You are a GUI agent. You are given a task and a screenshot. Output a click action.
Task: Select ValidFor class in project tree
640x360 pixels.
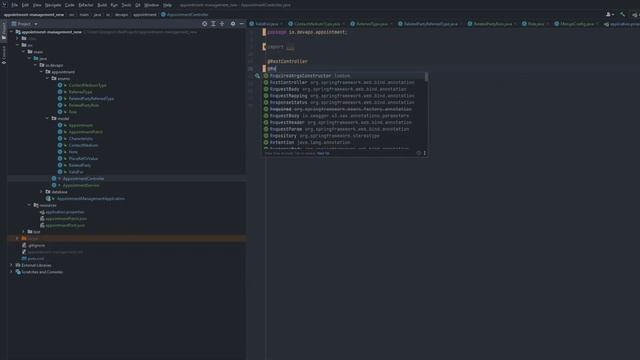click(76, 172)
